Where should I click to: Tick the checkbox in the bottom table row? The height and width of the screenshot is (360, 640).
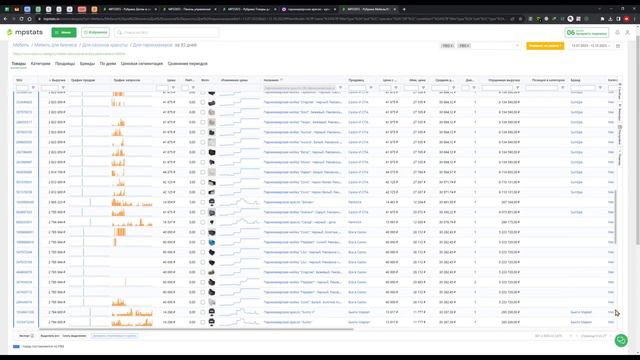coord(203,322)
